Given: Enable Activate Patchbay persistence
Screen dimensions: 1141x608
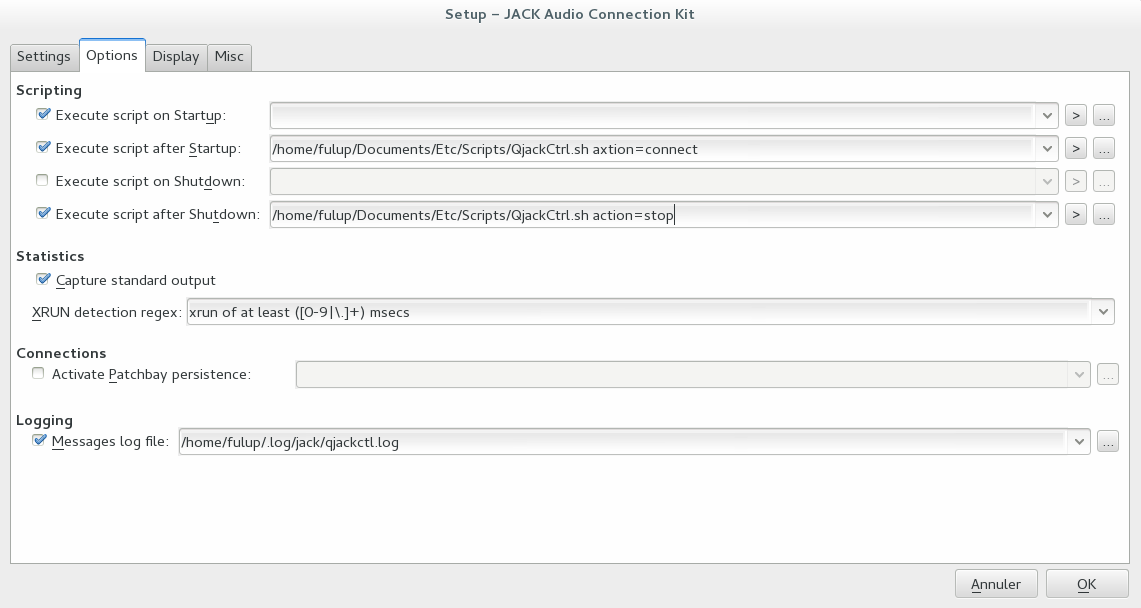Looking at the screenshot, I should 39,374.
